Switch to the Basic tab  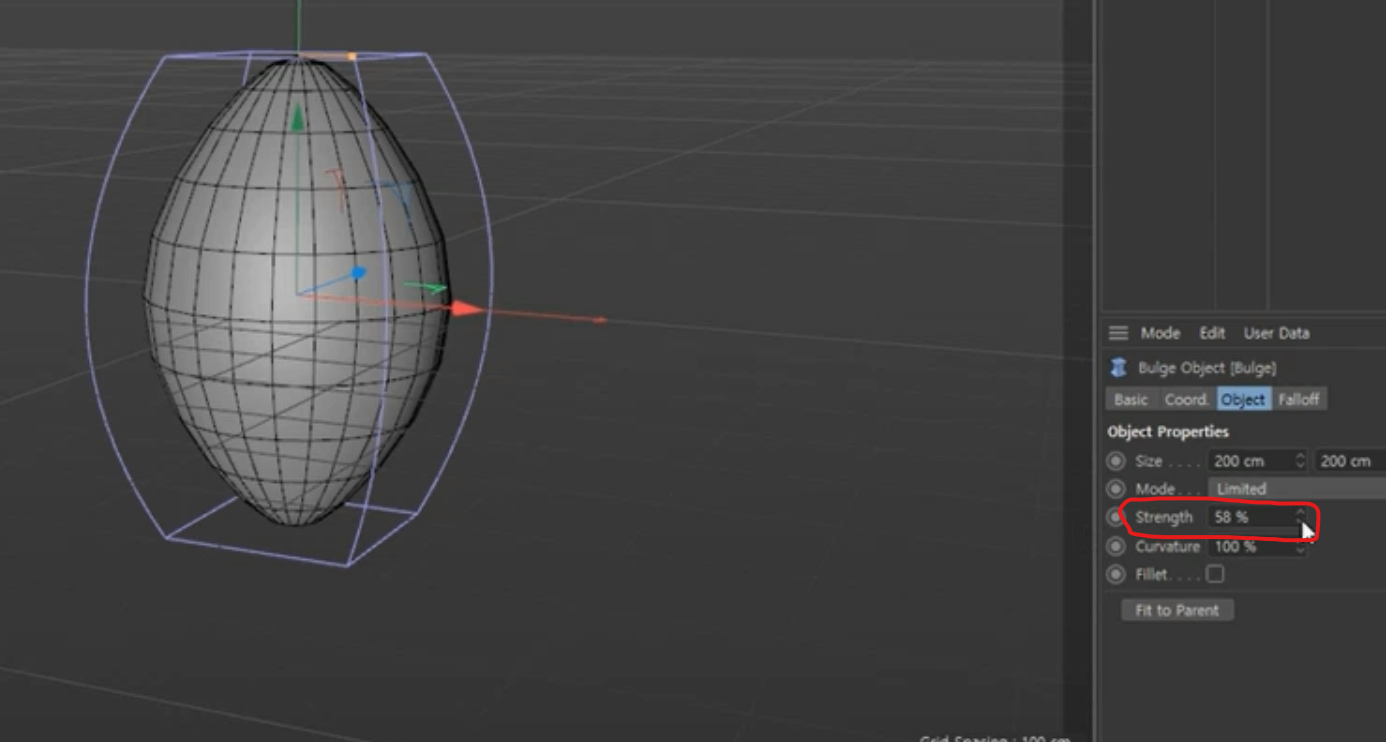point(1131,399)
